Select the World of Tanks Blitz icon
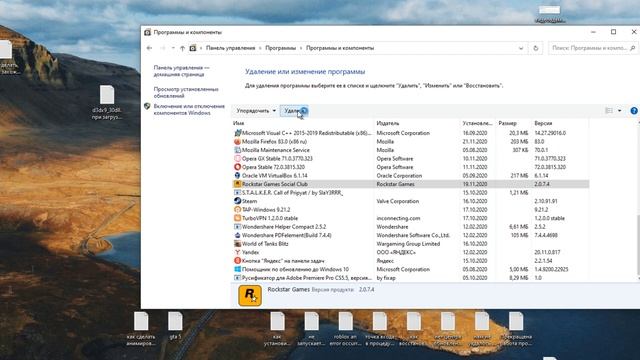Screen dimensions: 640x360 click(x=238, y=244)
